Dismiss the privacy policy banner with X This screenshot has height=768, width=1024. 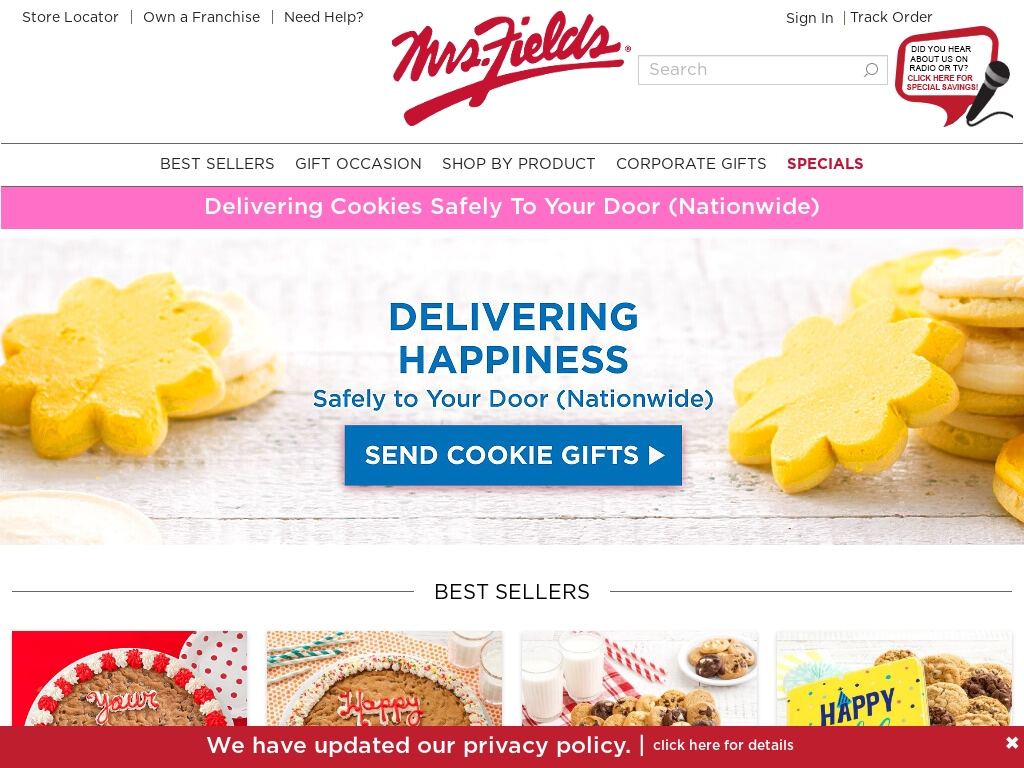coord(1012,743)
